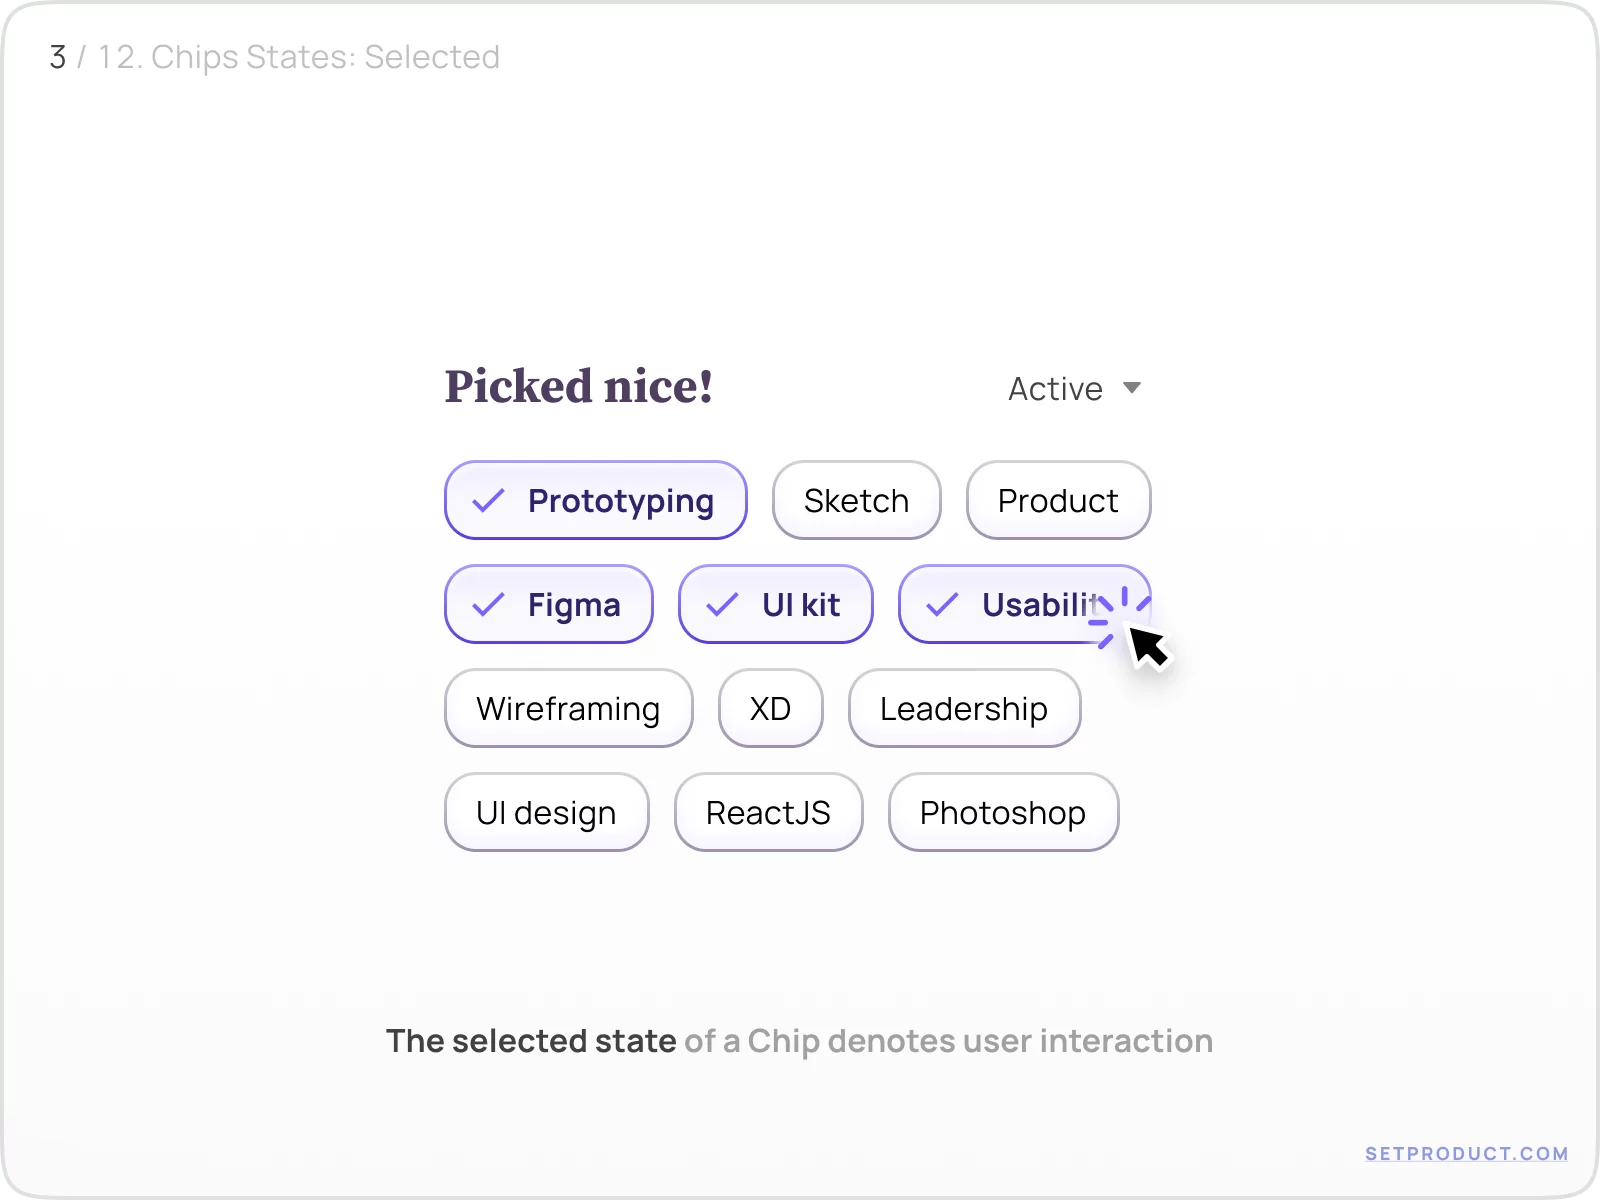Deselect the Figma chip
The image size is (1600, 1200).
[x=548, y=604]
